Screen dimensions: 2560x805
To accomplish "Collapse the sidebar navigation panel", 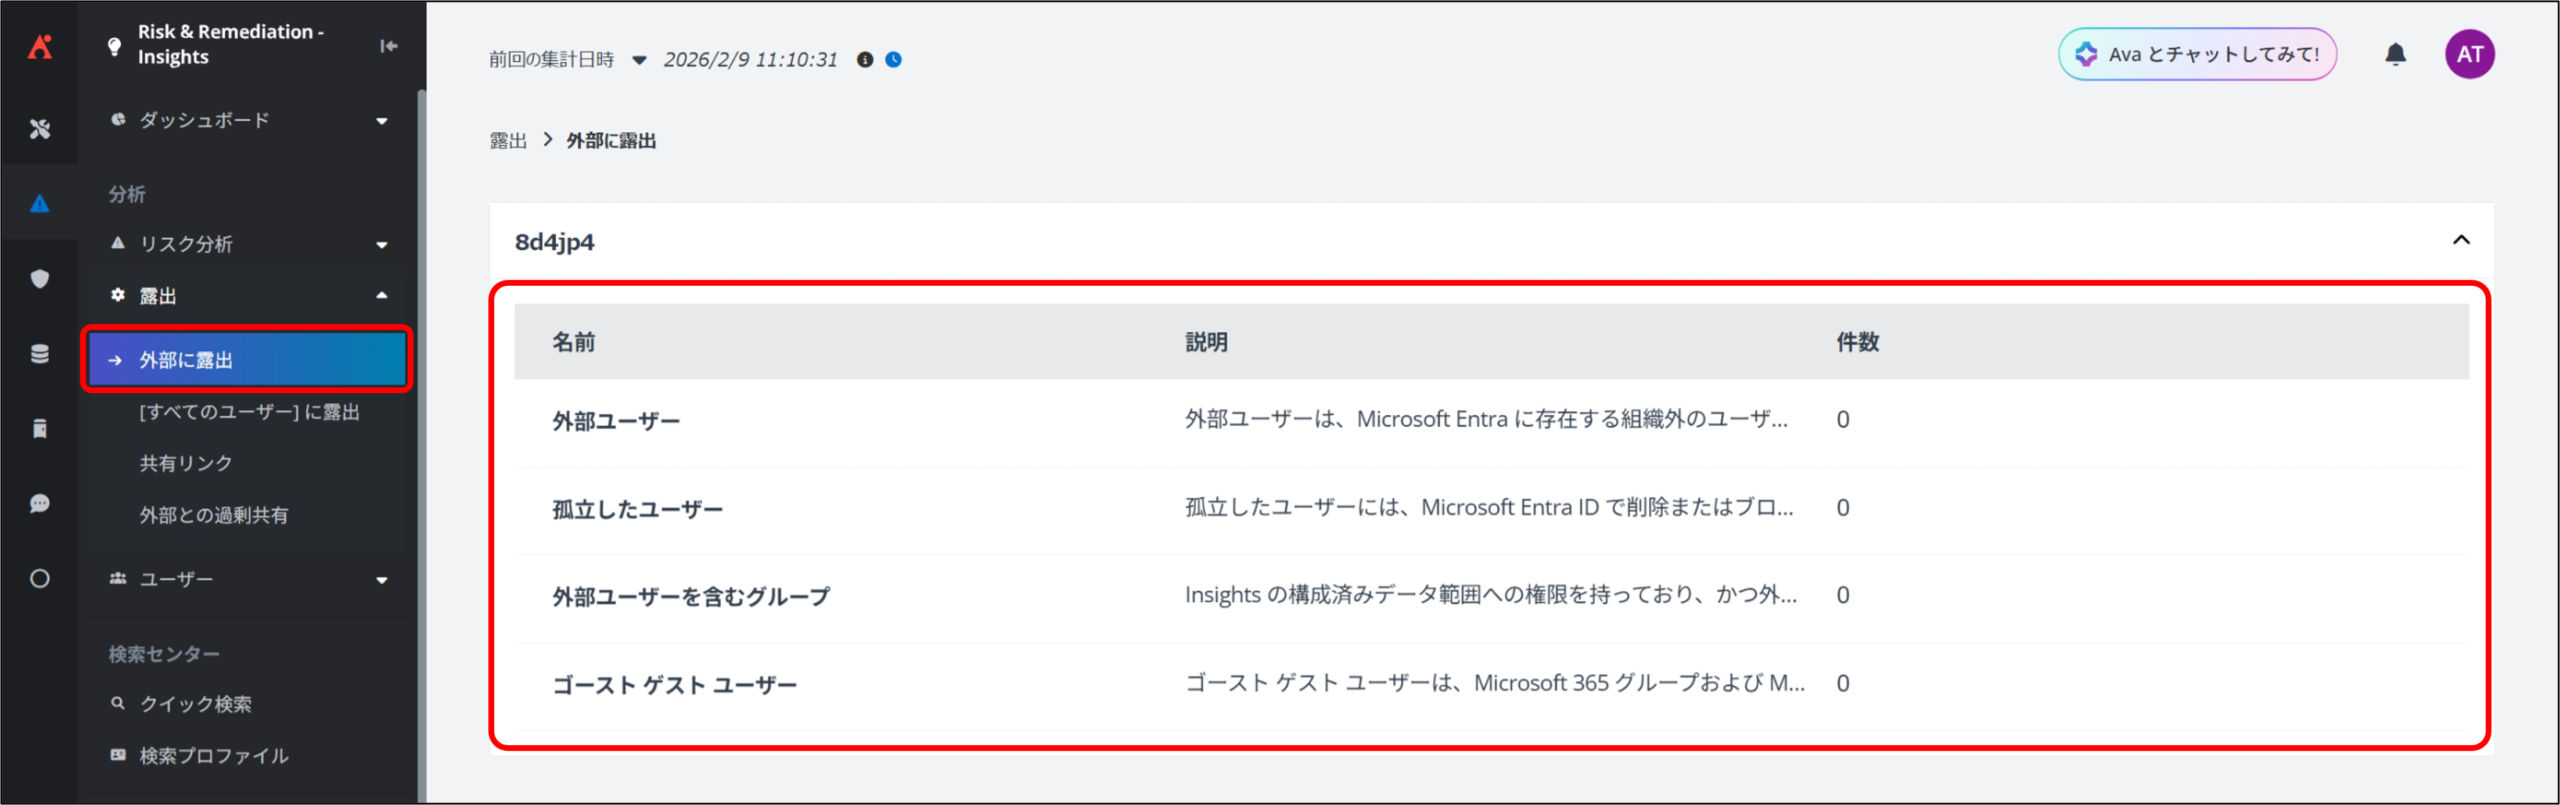I will coord(388,46).
